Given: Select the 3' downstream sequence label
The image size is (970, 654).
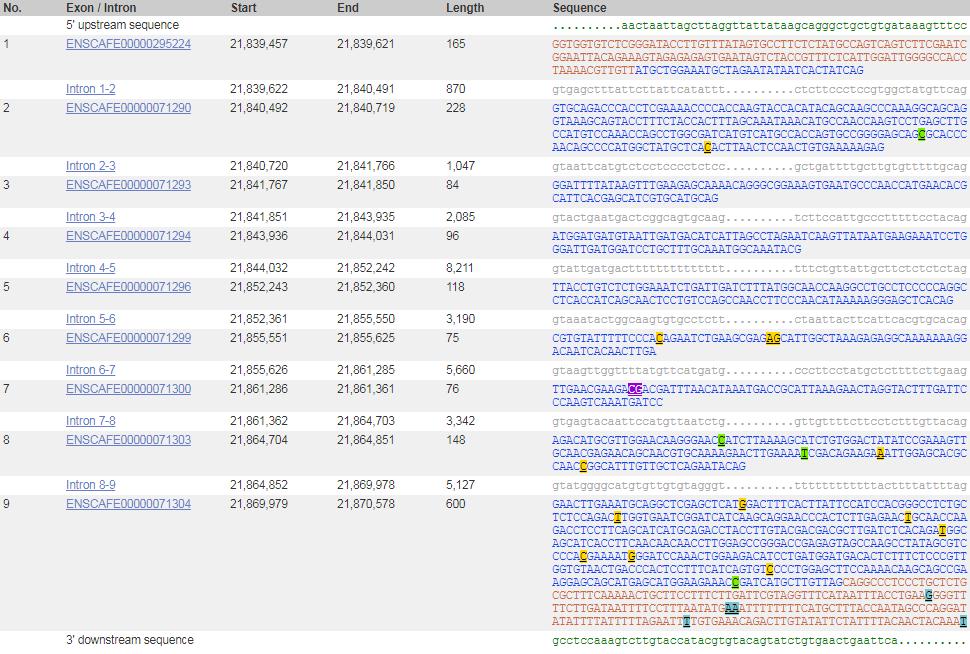Looking at the screenshot, I should coord(130,640).
